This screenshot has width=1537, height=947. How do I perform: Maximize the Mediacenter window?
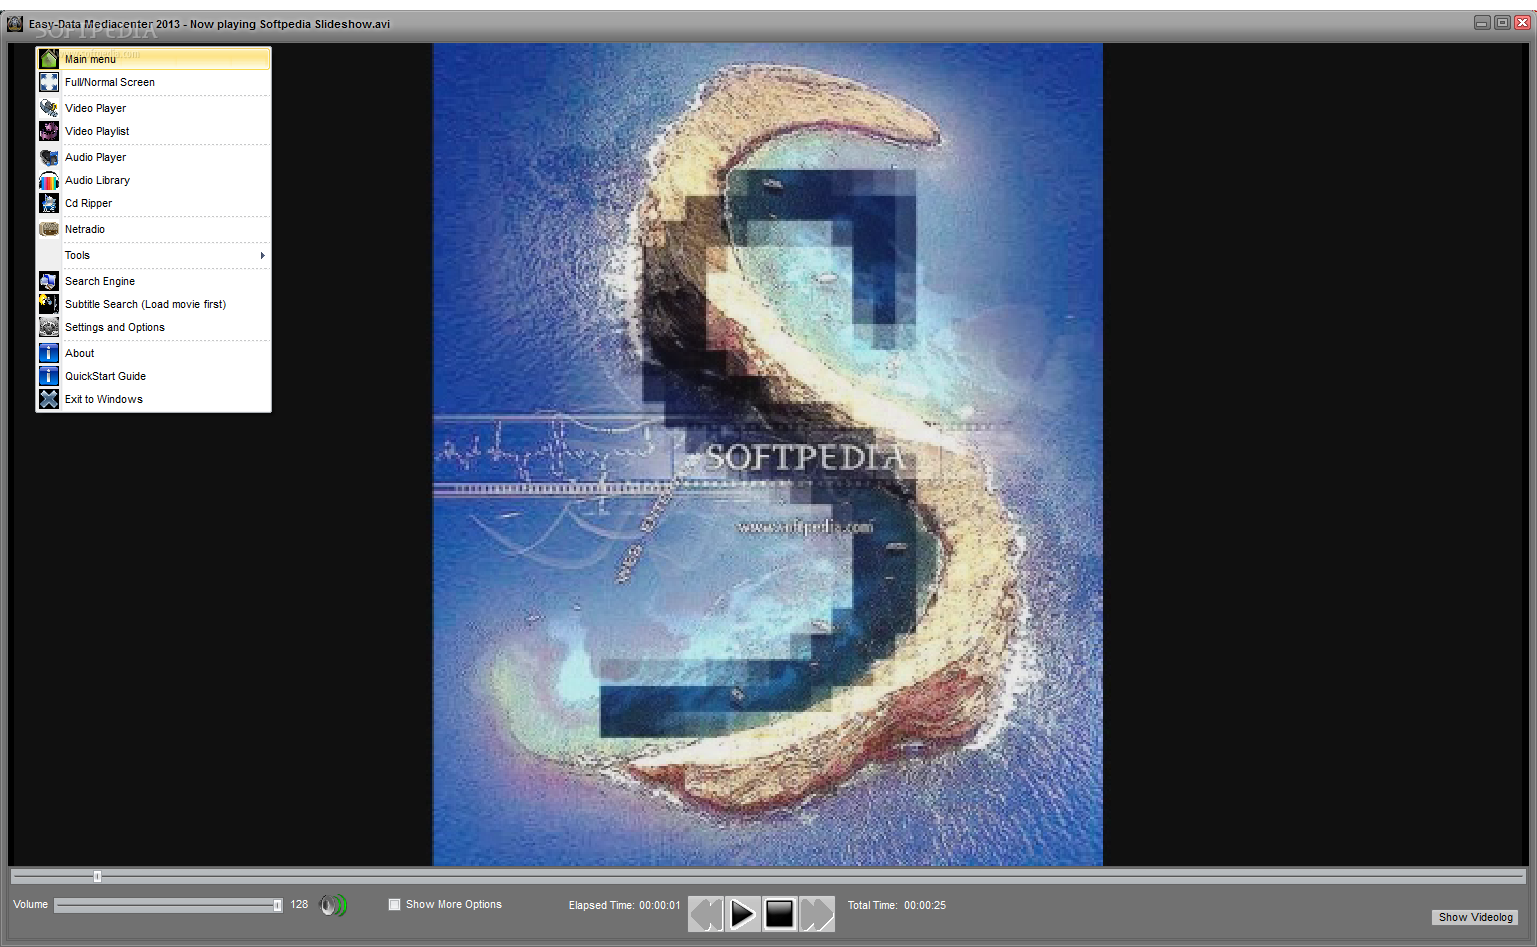[1502, 22]
